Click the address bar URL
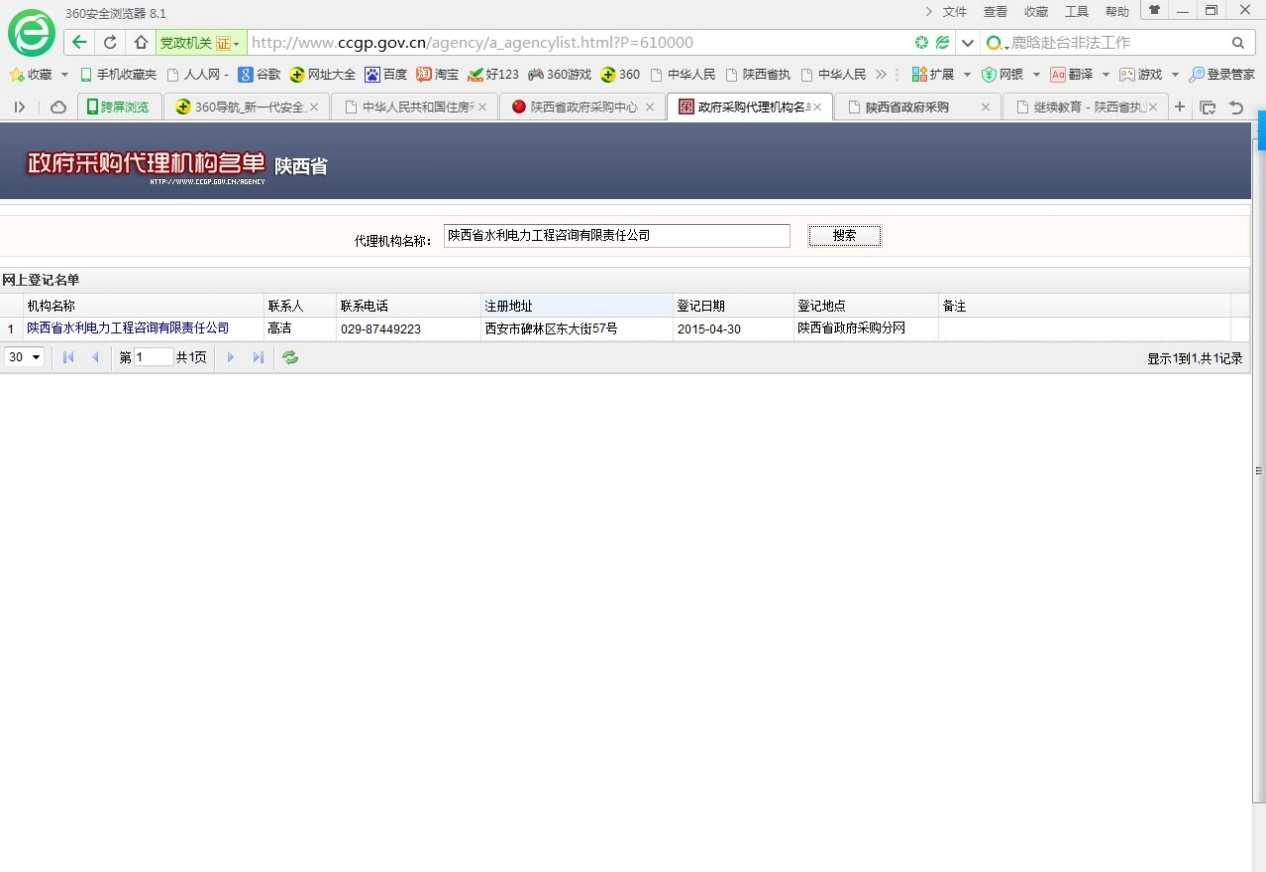This screenshot has height=872, width=1266. 472,43
